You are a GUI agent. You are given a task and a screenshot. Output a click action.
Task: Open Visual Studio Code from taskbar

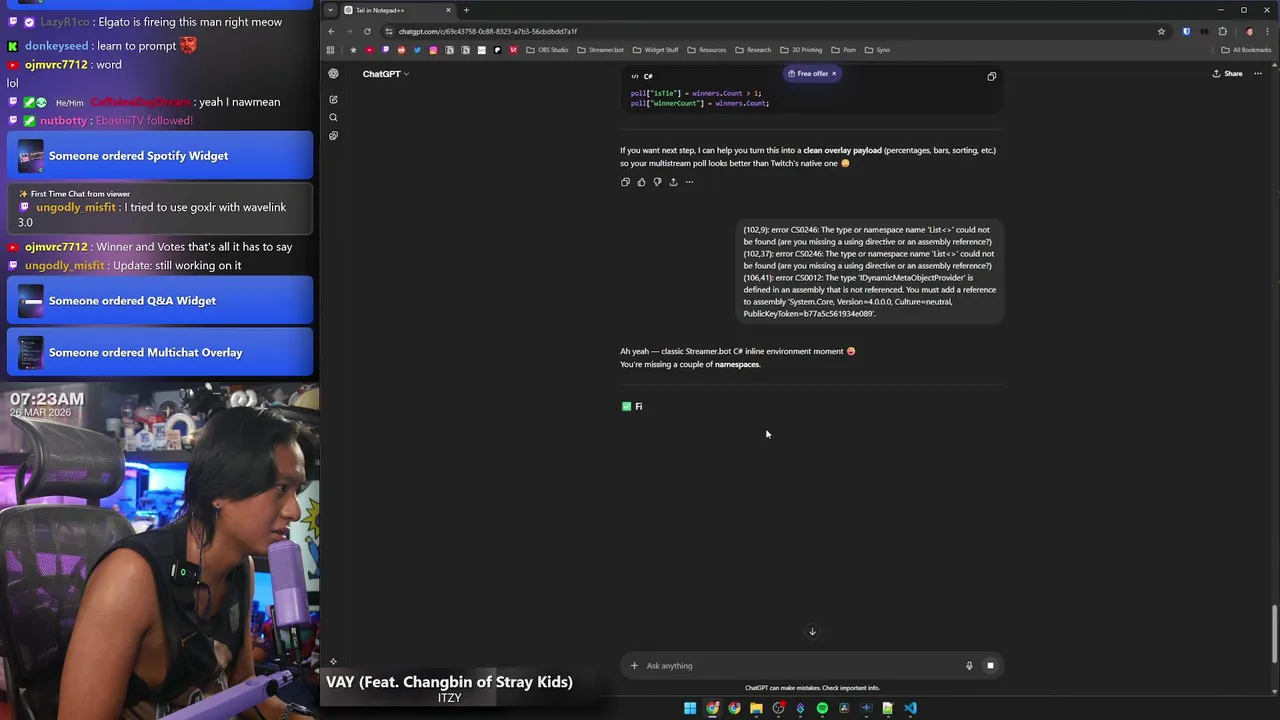[910, 708]
